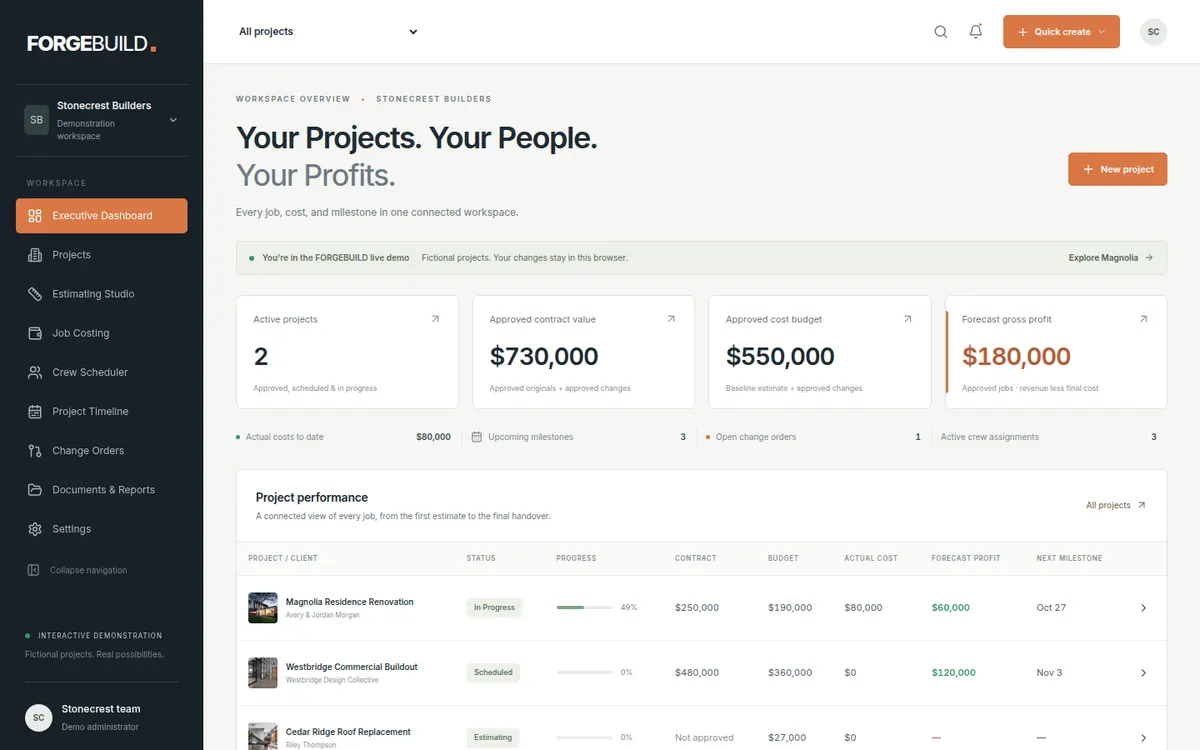Open arrow icon on Forecast gross profit card

point(1144,319)
